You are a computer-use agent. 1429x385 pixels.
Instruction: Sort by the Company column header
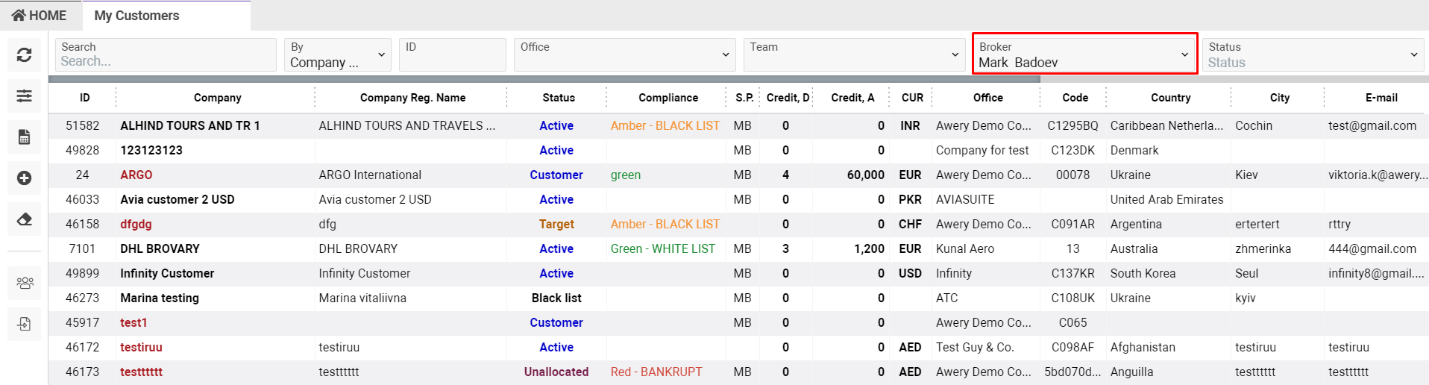tap(218, 98)
